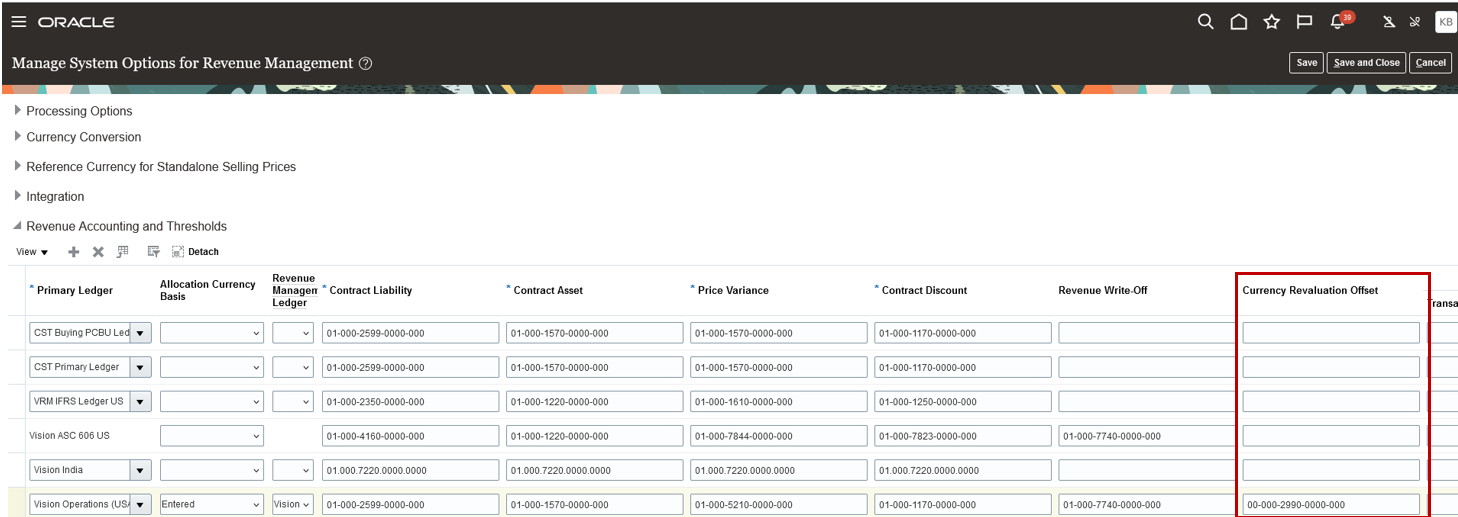Open Revenue Management Ledger dropdown for CST Primary Ledger
This screenshot has height=517, width=1458.
click(x=293, y=367)
